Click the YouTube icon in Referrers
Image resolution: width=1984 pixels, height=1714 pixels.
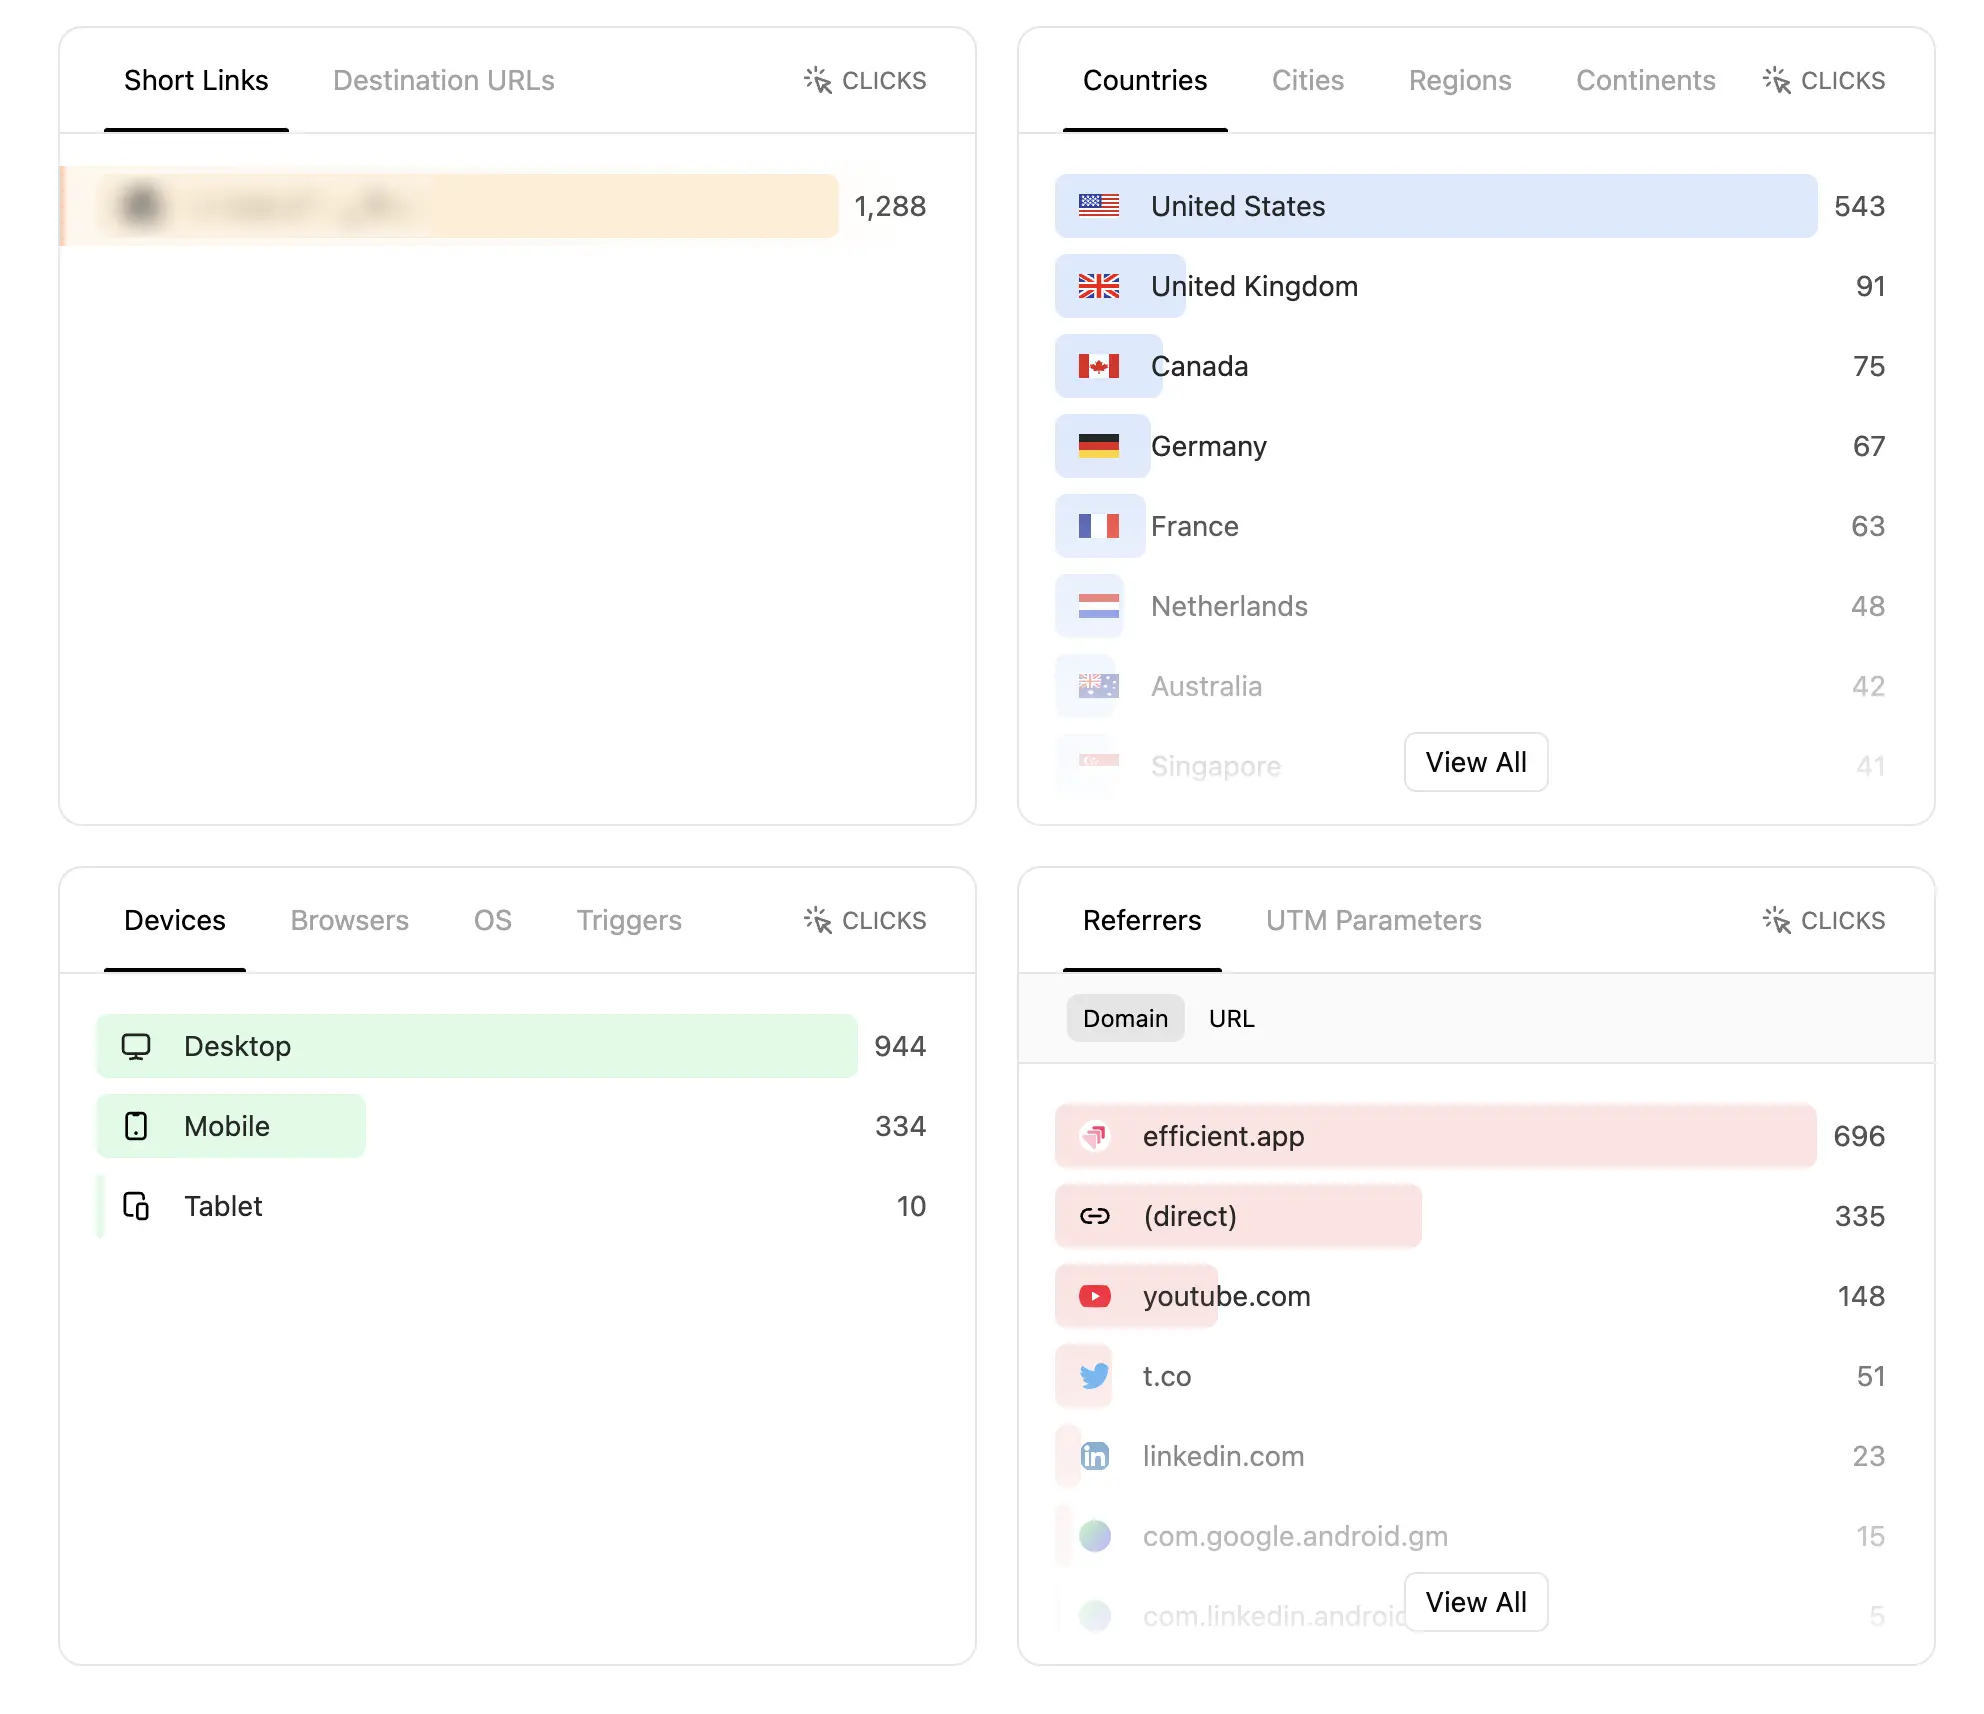(1096, 1296)
